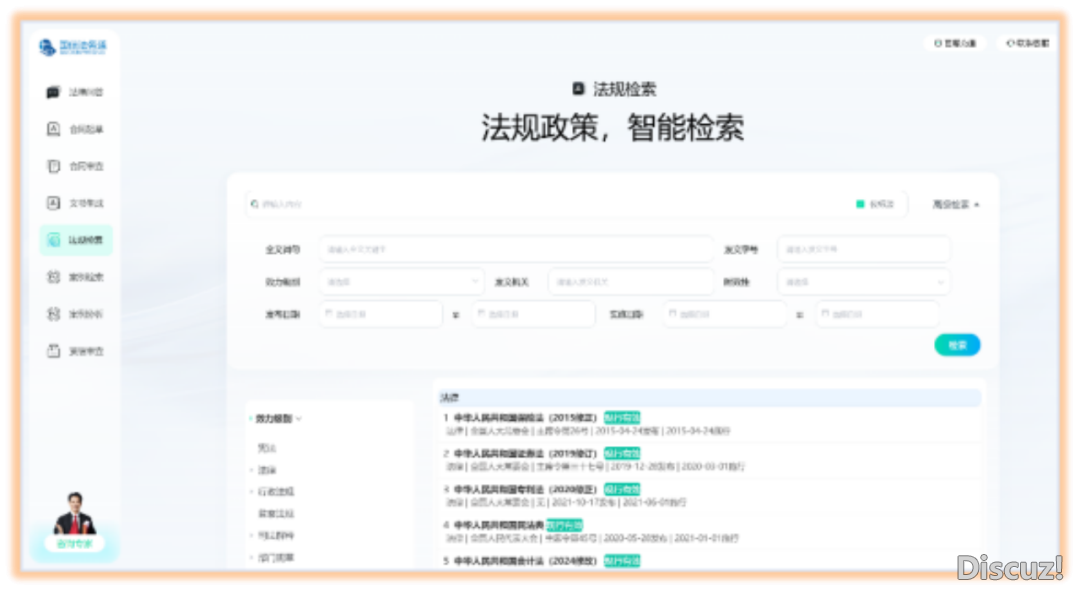This screenshot has width=1080, height=592.
Task: Select the last sidebar item with calendar icon
Action: tap(54, 351)
